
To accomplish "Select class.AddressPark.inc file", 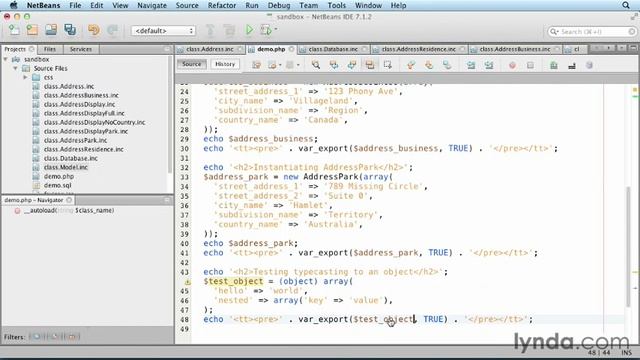I will click(75, 140).
